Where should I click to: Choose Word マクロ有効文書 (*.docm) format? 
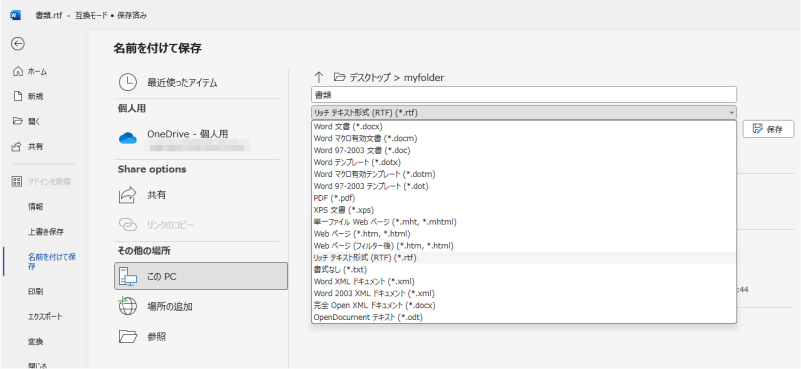(524, 138)
